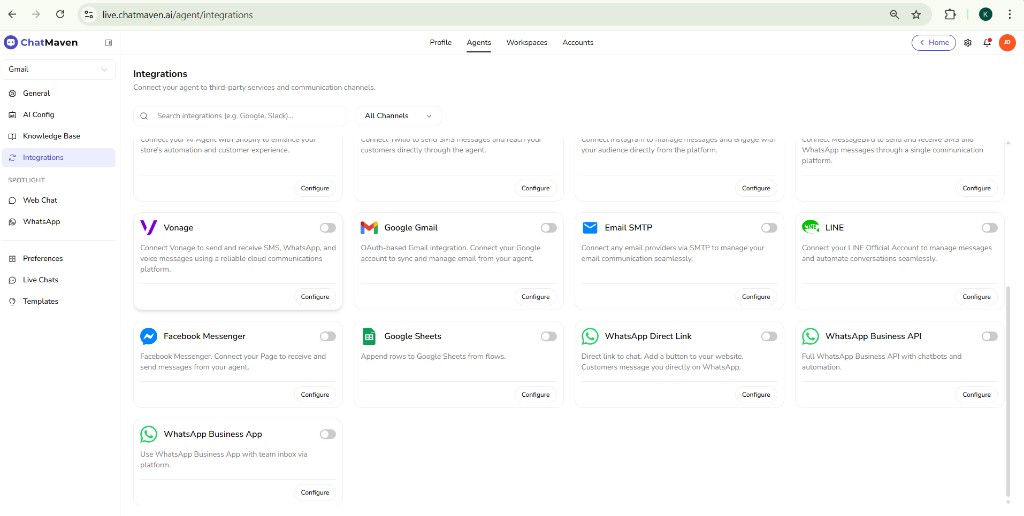Configure the Google Sheets integration
The width and height of the screenshot is (1024, 516).
536,395
